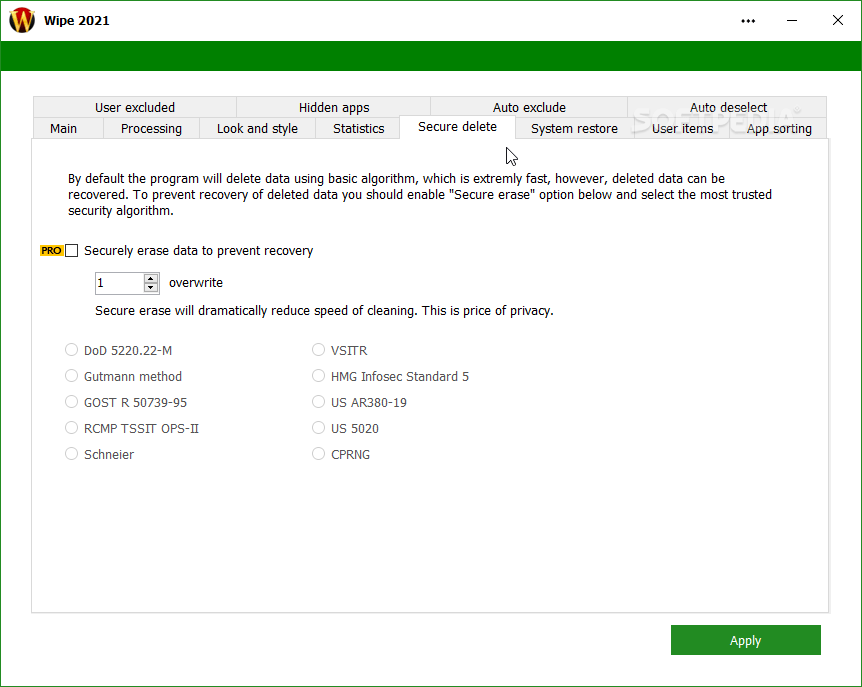Viewport: 862px width, 687px height.
Task: Click the Wipe 2021 logo icon
Action: pyautogui.click(x=22, y=20)
